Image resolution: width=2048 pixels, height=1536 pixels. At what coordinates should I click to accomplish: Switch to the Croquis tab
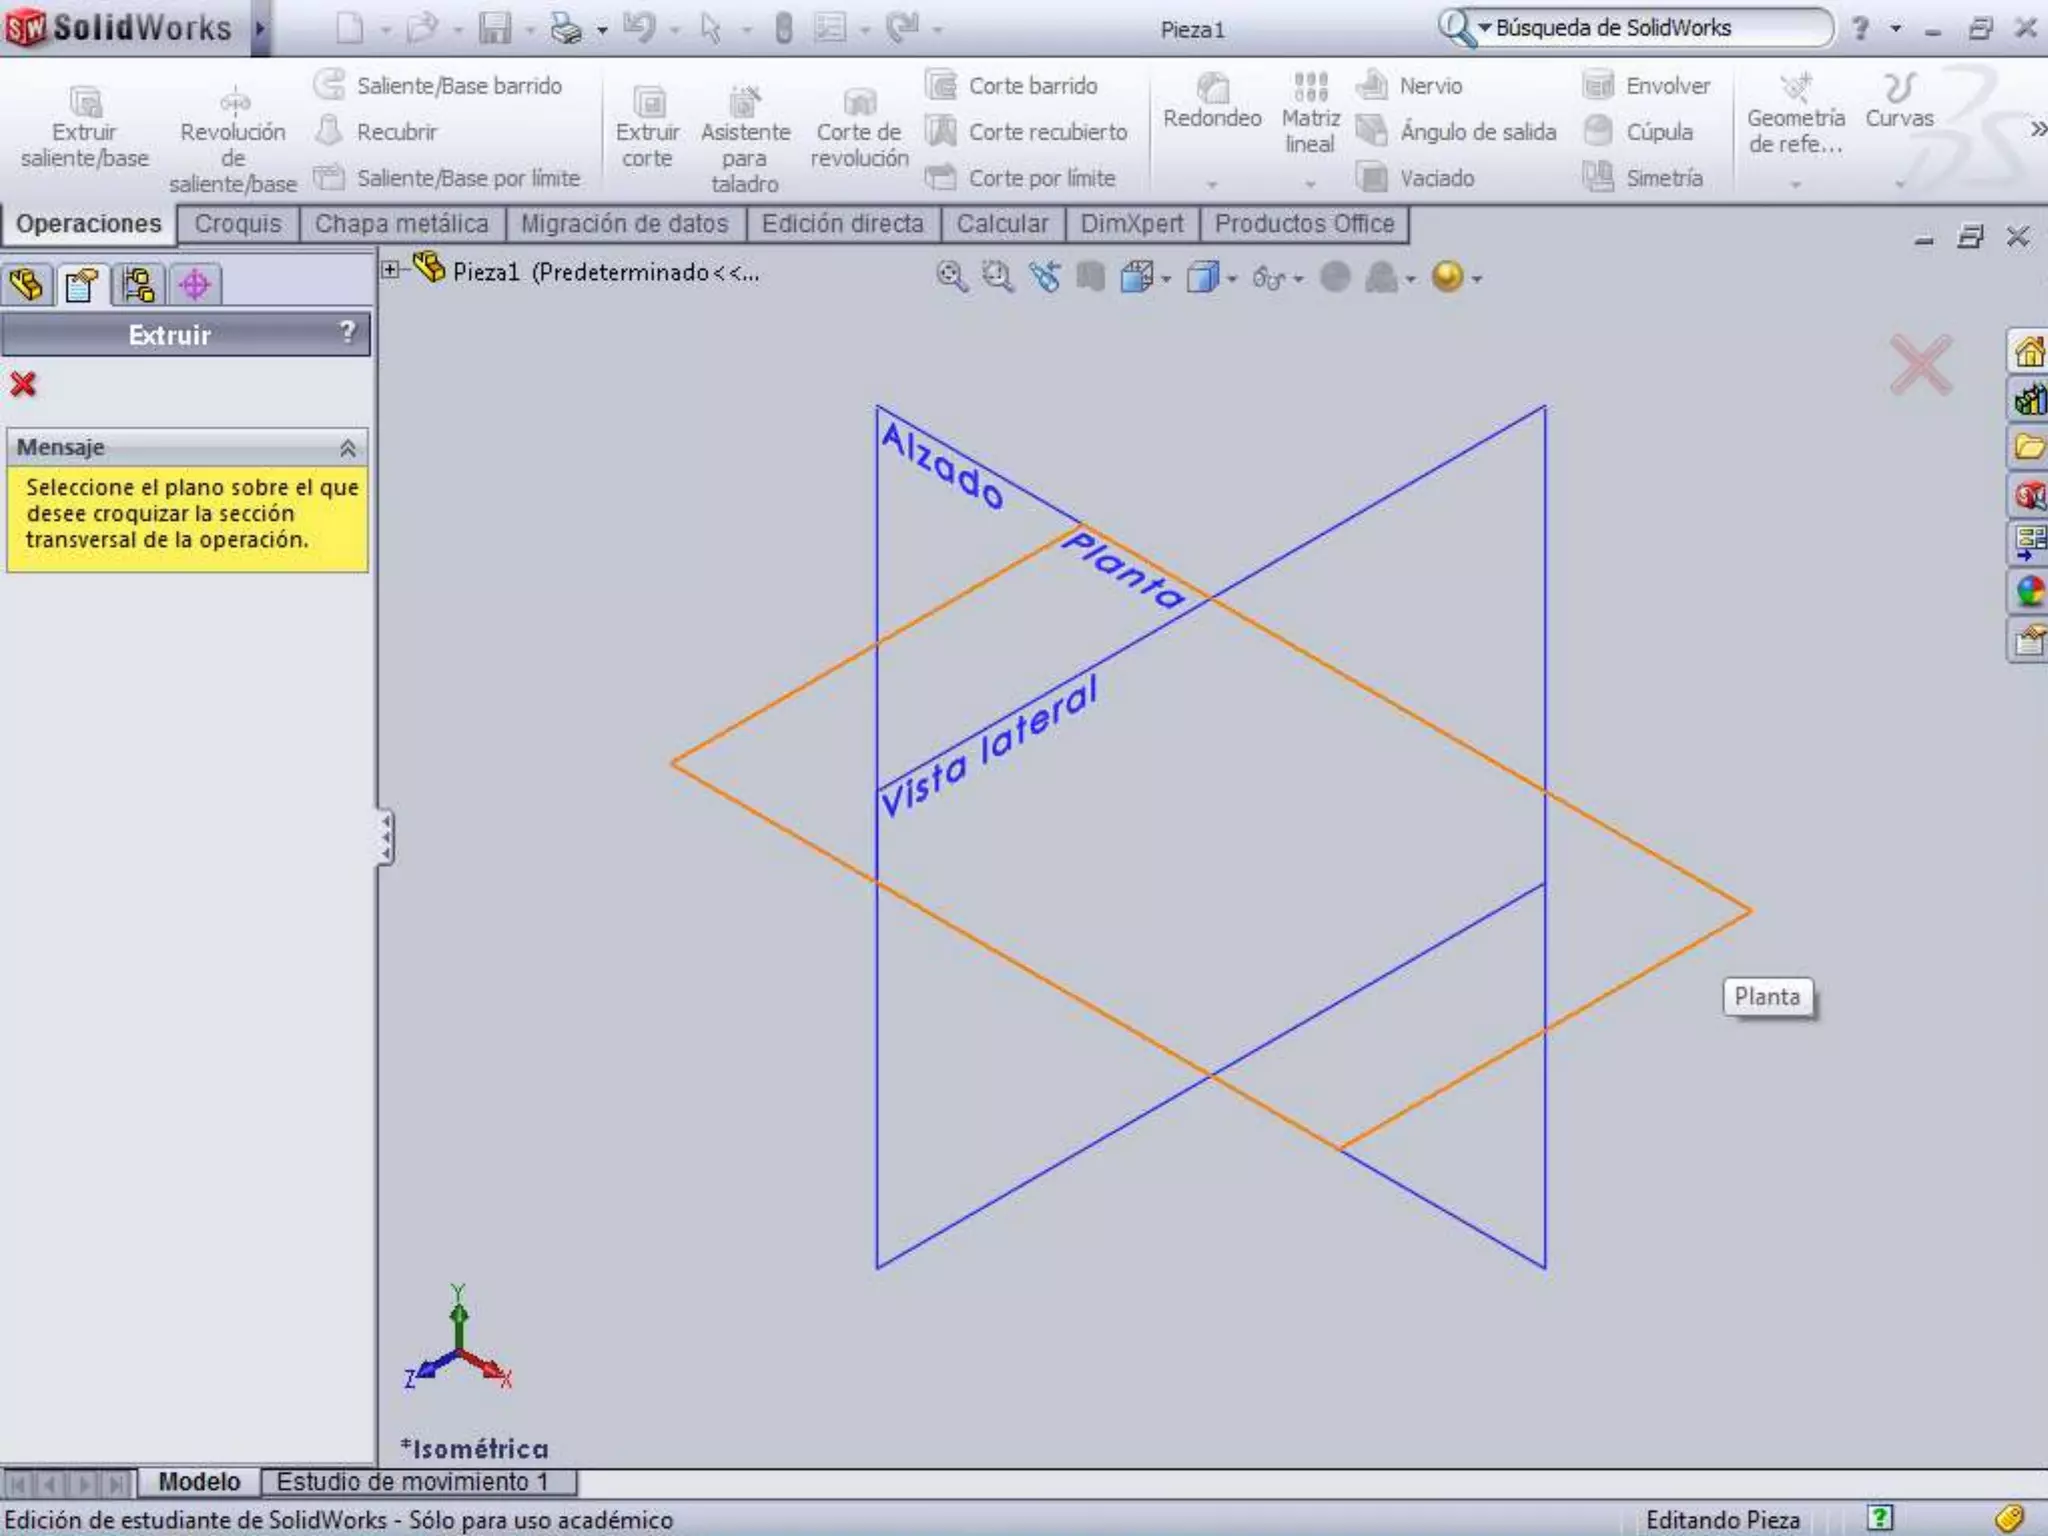click(238, 224)
